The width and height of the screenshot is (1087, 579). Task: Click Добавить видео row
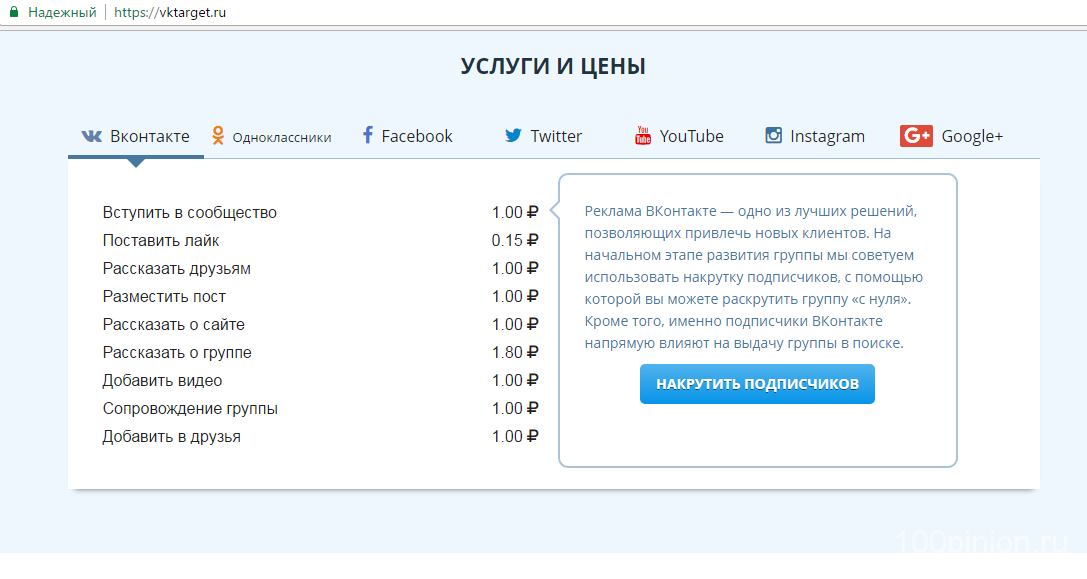[x=320, y=380]
